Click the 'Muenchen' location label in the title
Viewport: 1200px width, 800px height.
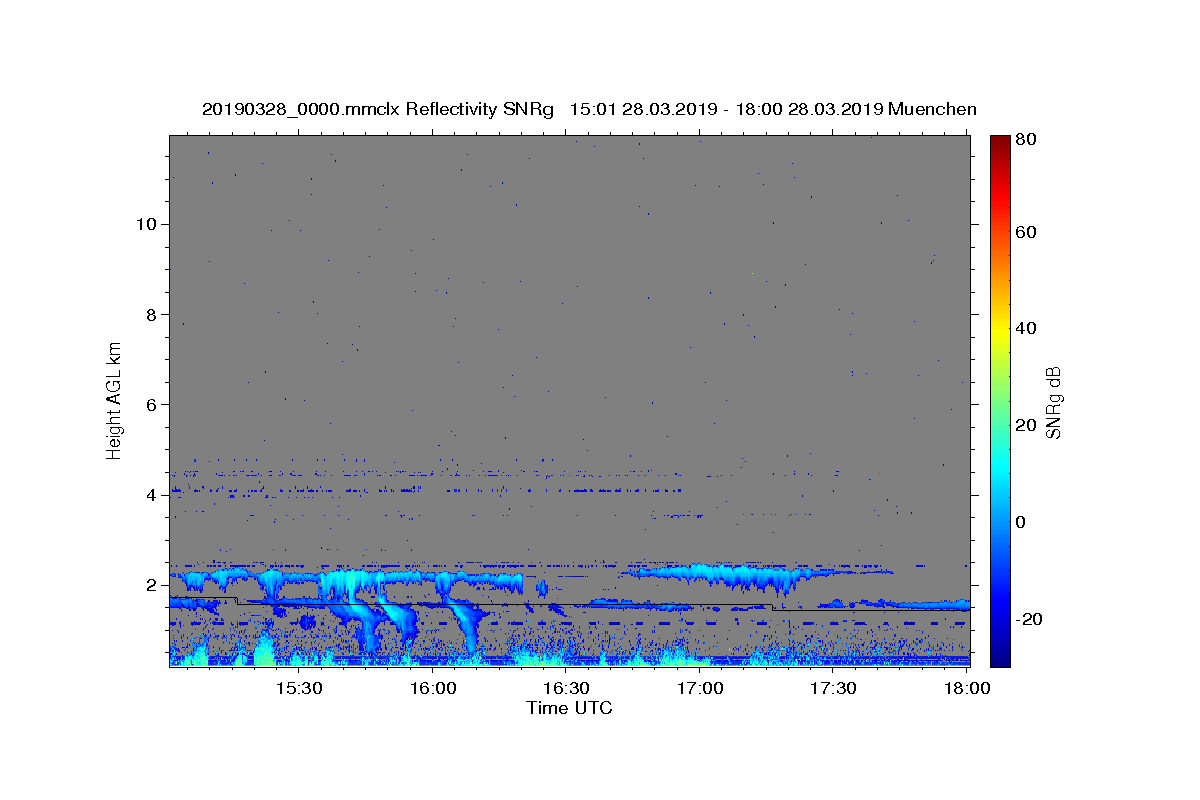(x=932, y=109)
